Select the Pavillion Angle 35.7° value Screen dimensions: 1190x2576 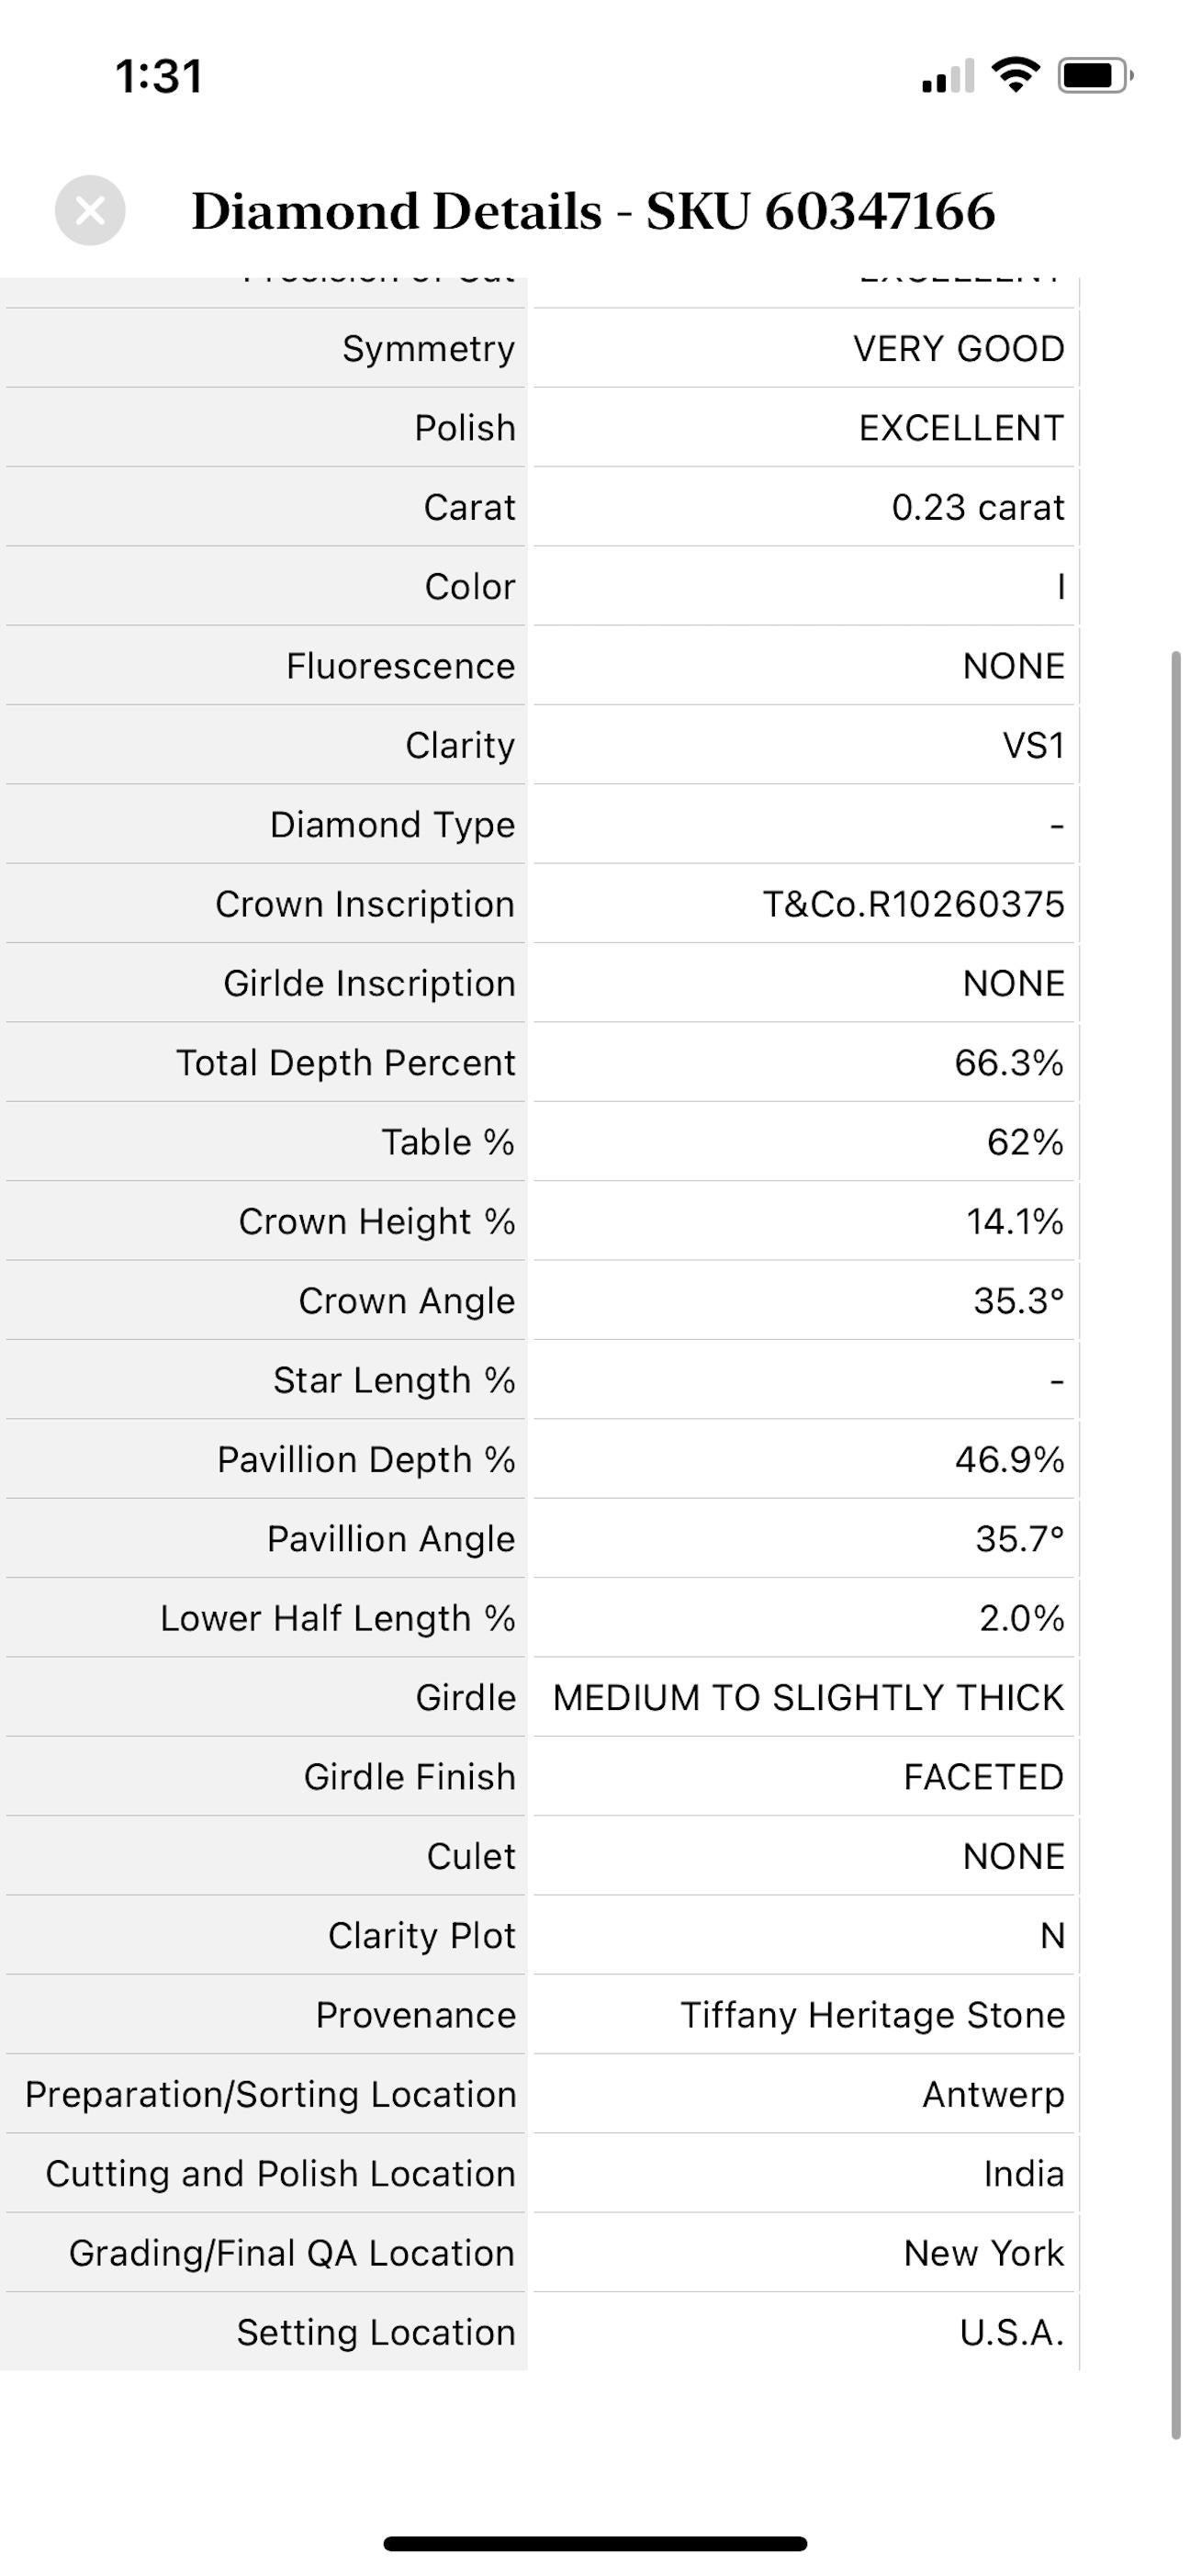click(x=1020, y=1539)
